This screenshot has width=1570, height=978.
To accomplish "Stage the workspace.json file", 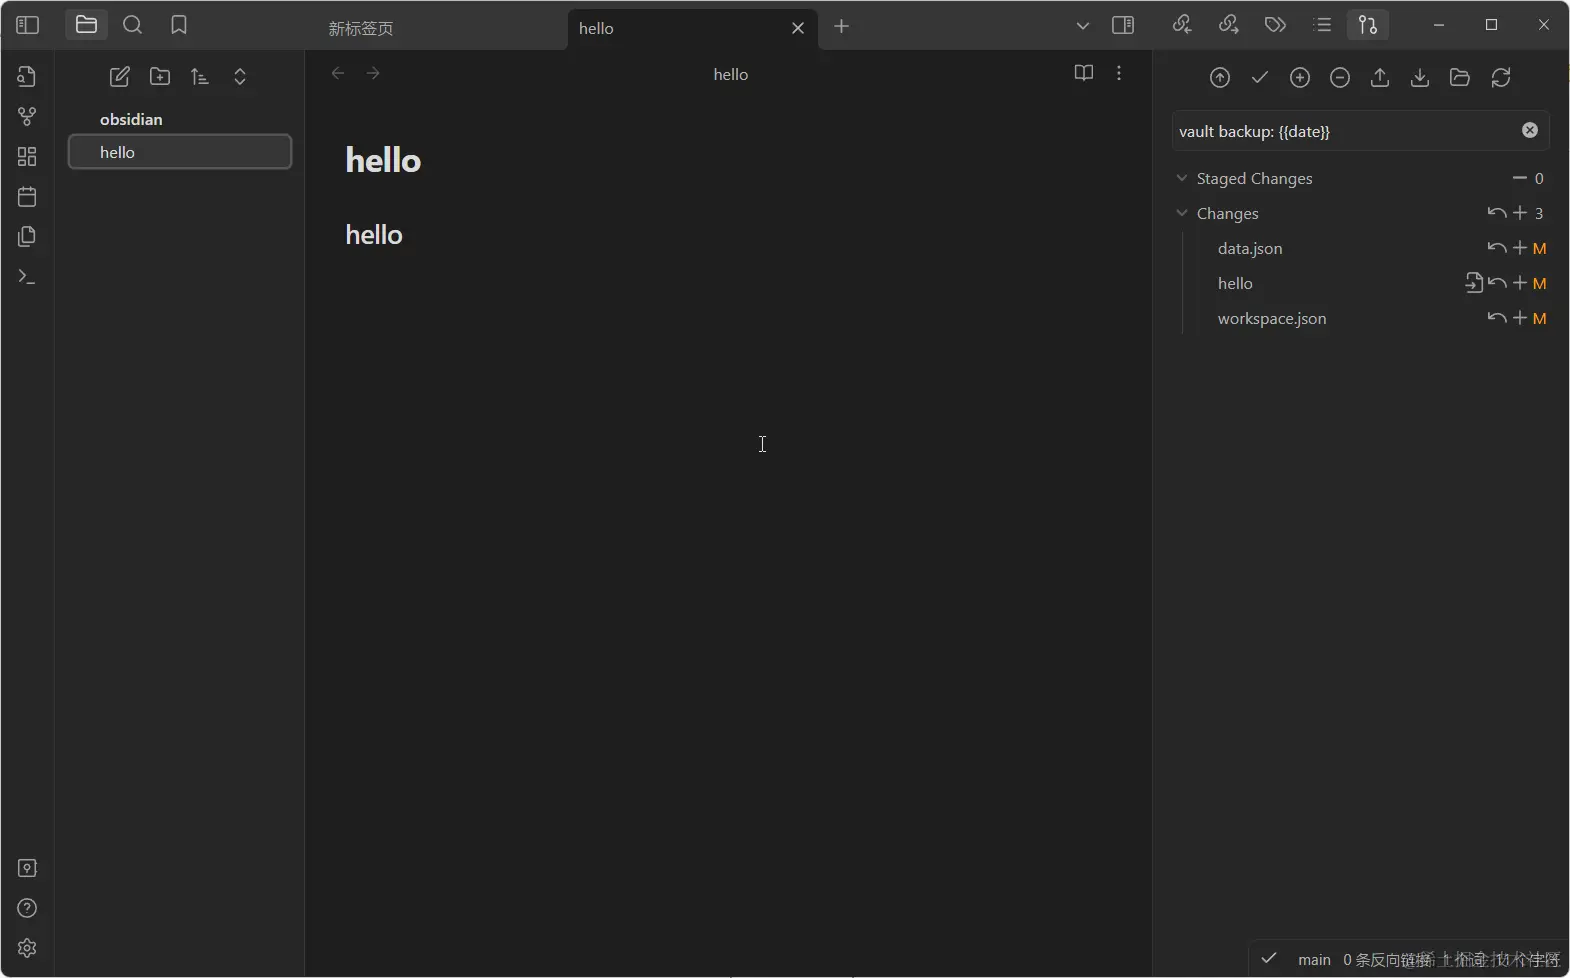I will pos(1520,318).
